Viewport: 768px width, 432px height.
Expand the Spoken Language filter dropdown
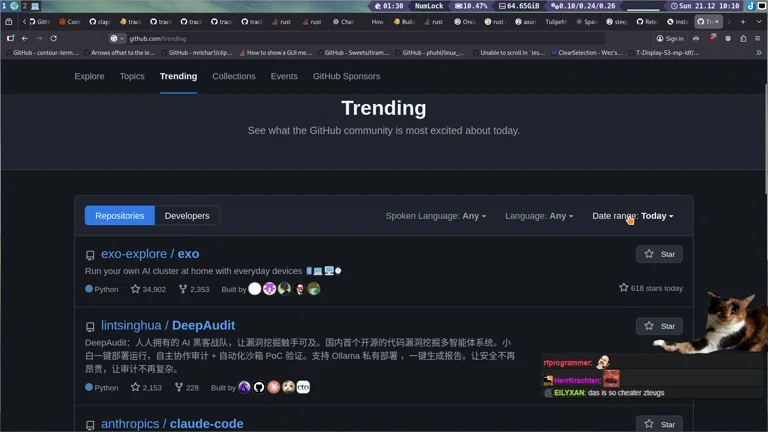tap(435, 216)
